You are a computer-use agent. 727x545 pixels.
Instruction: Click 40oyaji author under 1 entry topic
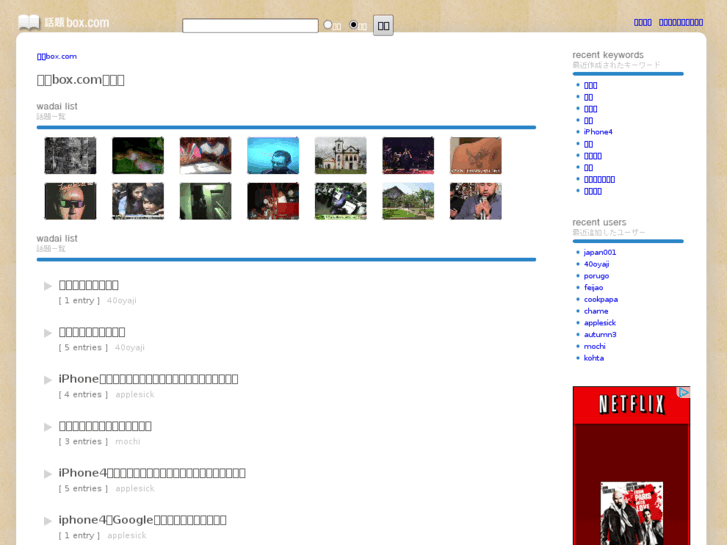pyautogui.click(x=122, y=301)
